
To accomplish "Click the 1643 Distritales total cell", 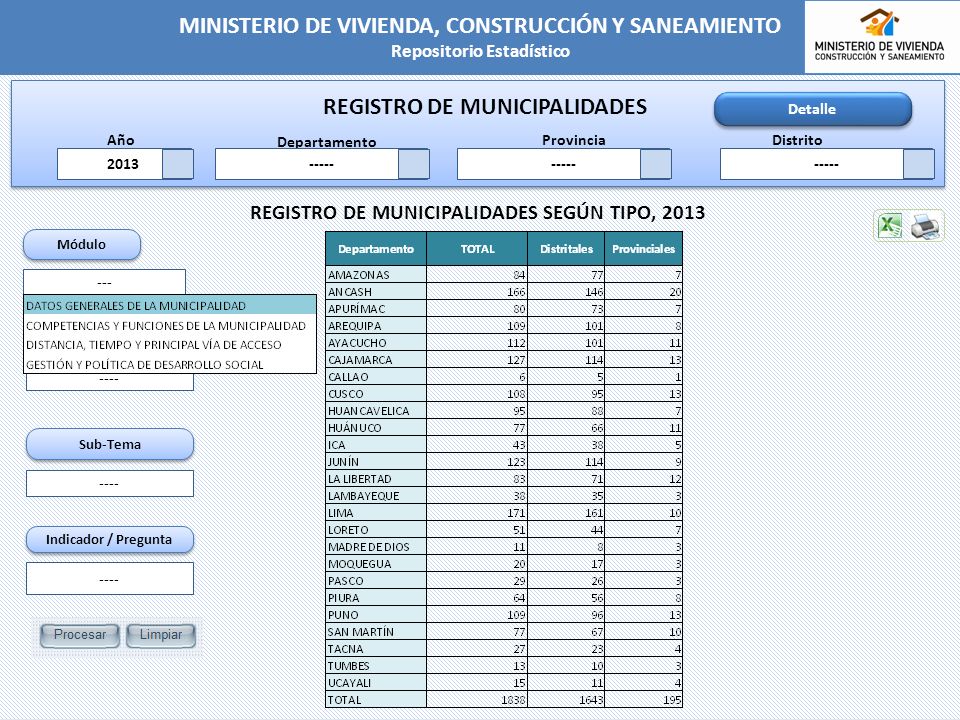I will click(566, 700).
